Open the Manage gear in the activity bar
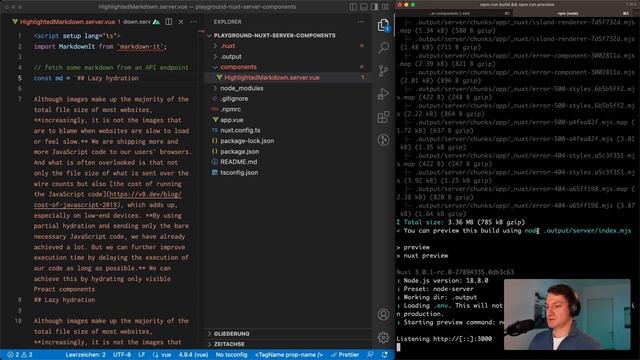The width and height of the screenshot is (640, 360). pos(383,337)
